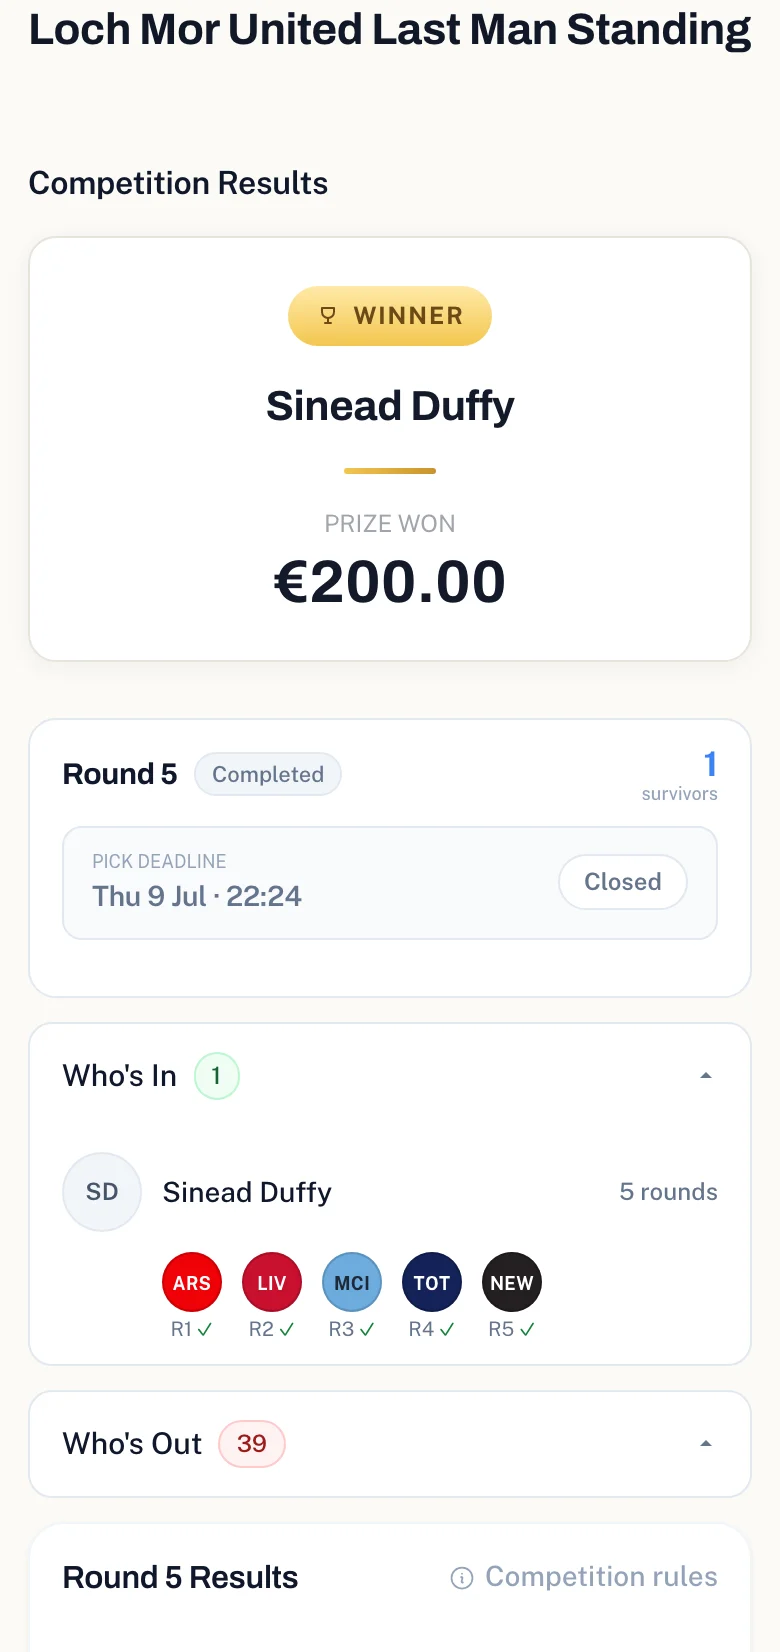Expand the Who's Out section arrow
This screenshot has width=780, height=1652.
pyautogui.click(x=706, y=1444)
